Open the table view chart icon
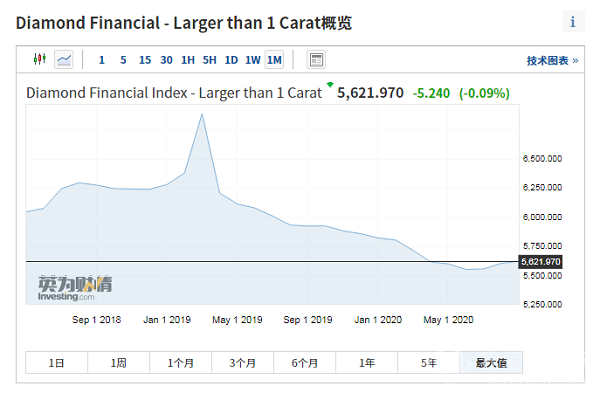Viewport: 600px width, 393px height. [316, 60]
